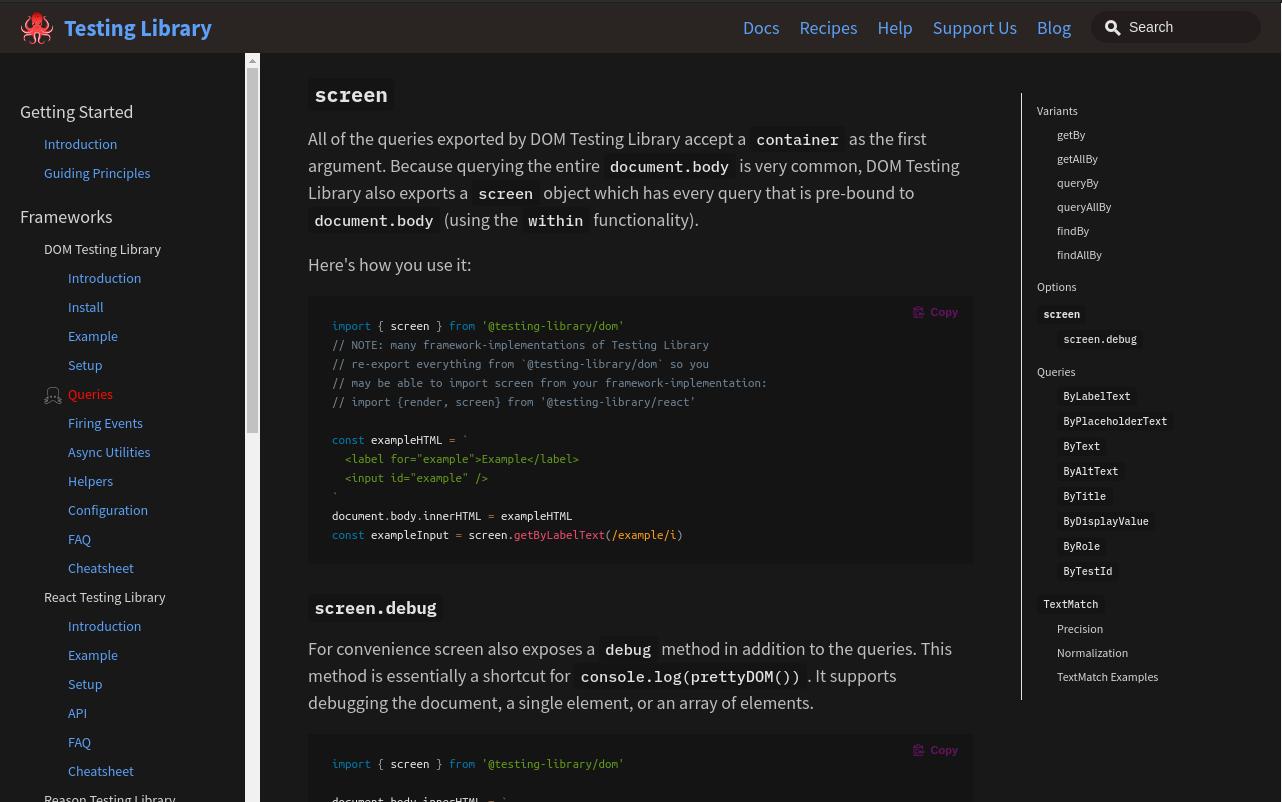
Task: Open DOM Testing Library Setup page
Action: (85, 365)
